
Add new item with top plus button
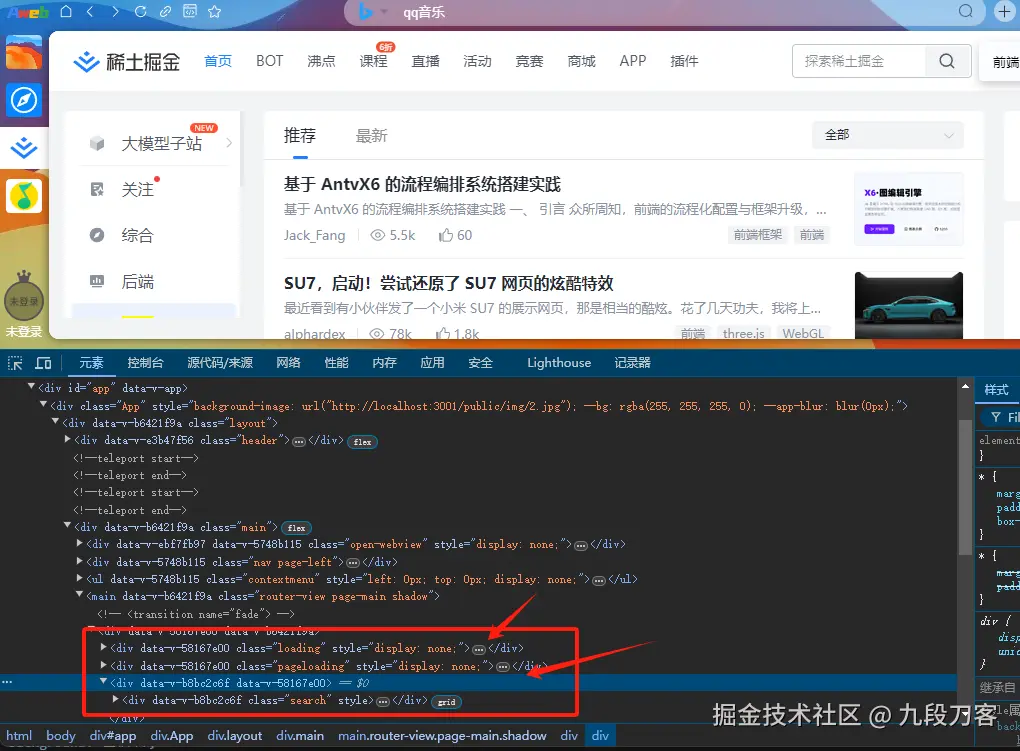point(1004,12)
